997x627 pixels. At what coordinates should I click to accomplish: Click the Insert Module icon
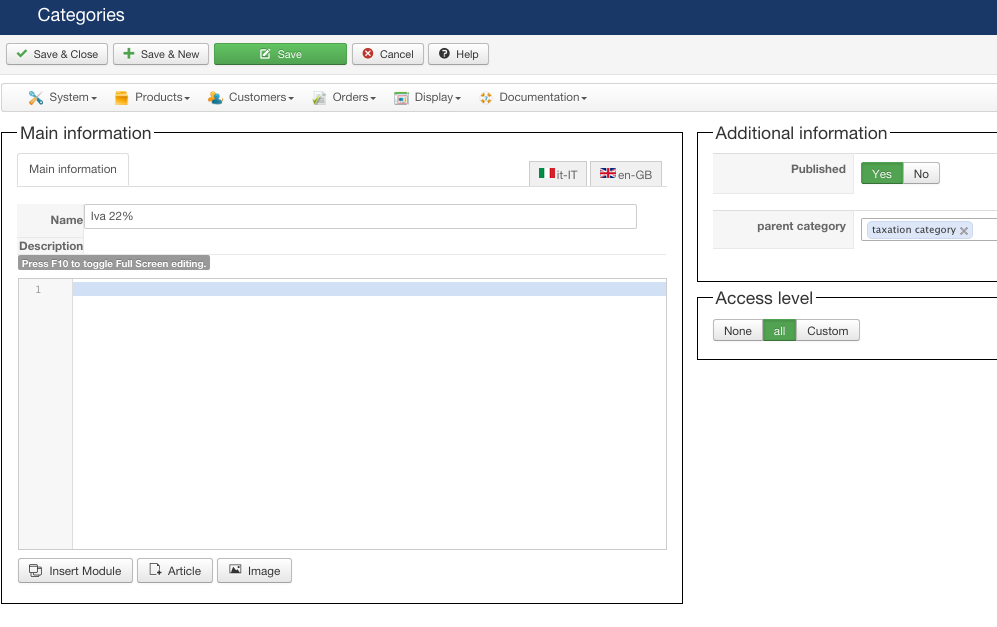click(36, 570)
